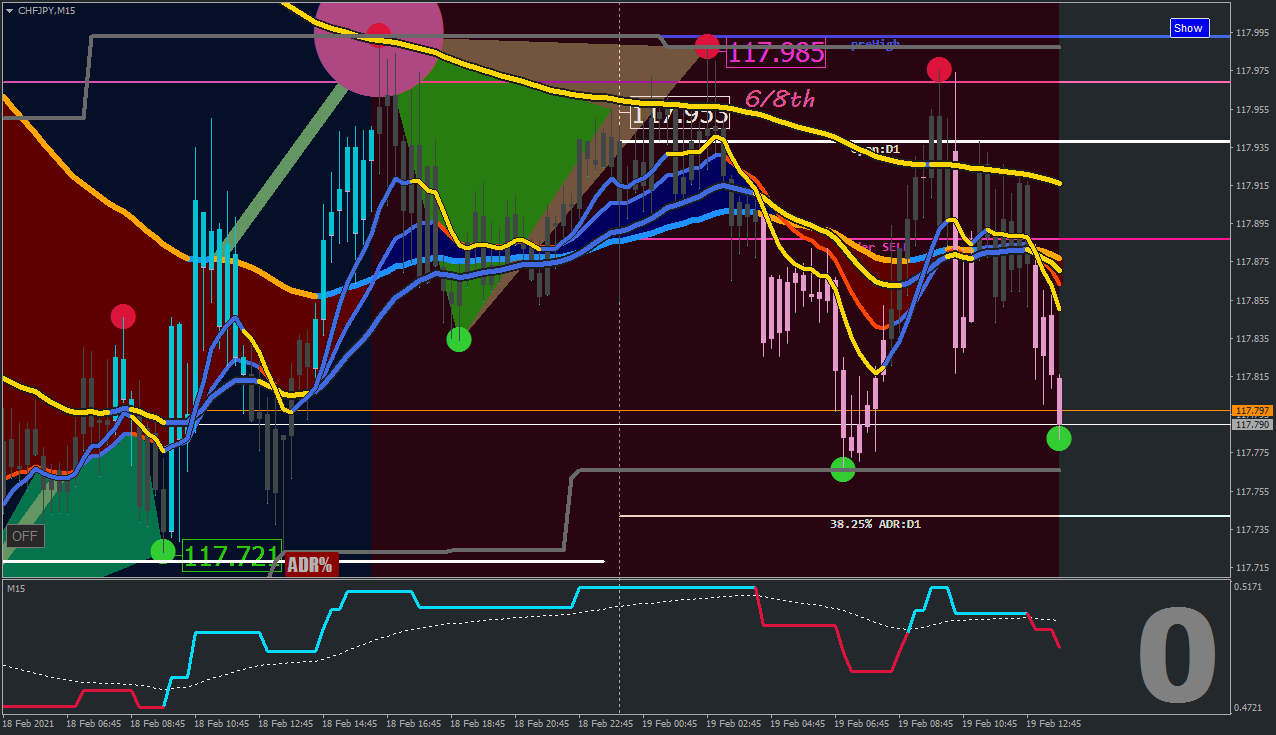Click the CHFJPY,M15 chart title

click(46, 10)
